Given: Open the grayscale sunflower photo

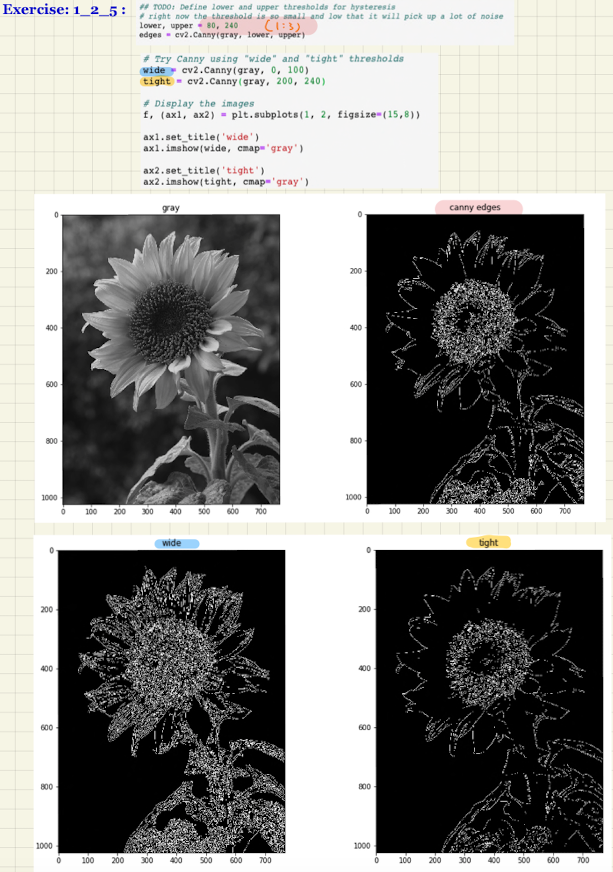Looking at the screenshot, I should (x=171, y=359).
